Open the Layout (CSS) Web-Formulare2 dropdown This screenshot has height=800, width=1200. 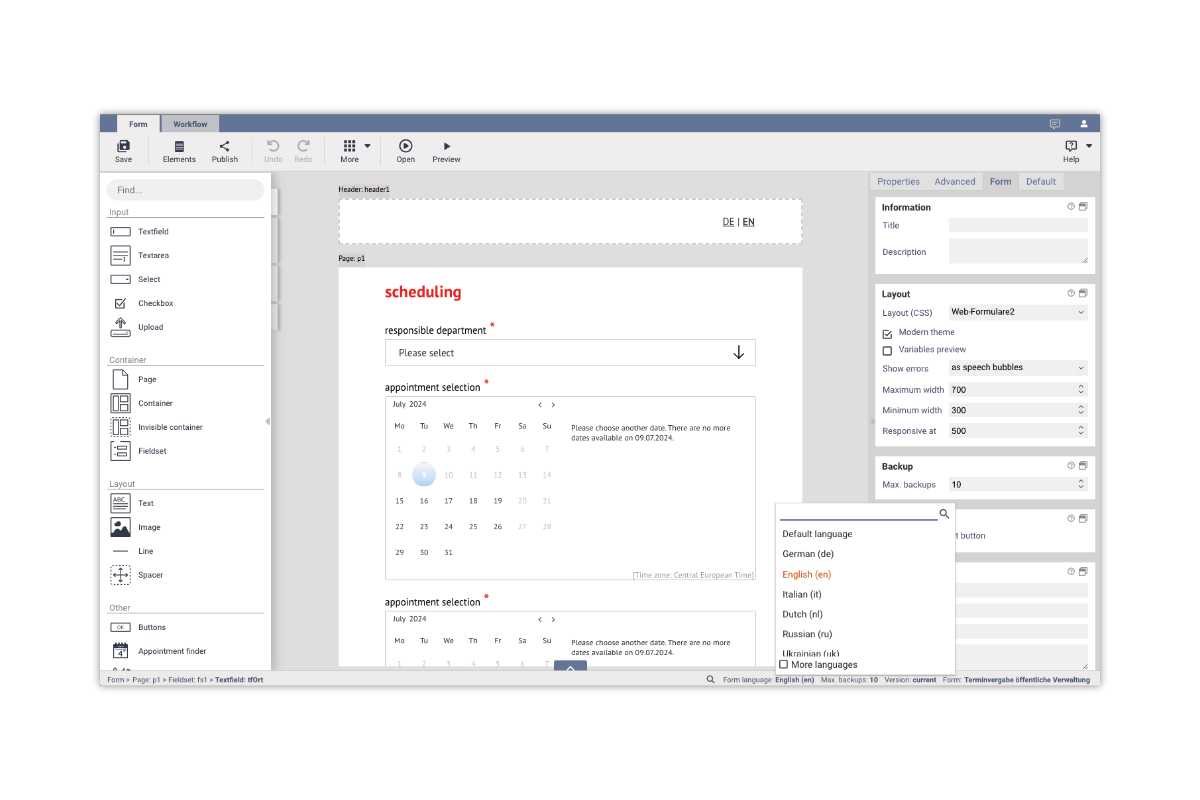pos(1017,312)
